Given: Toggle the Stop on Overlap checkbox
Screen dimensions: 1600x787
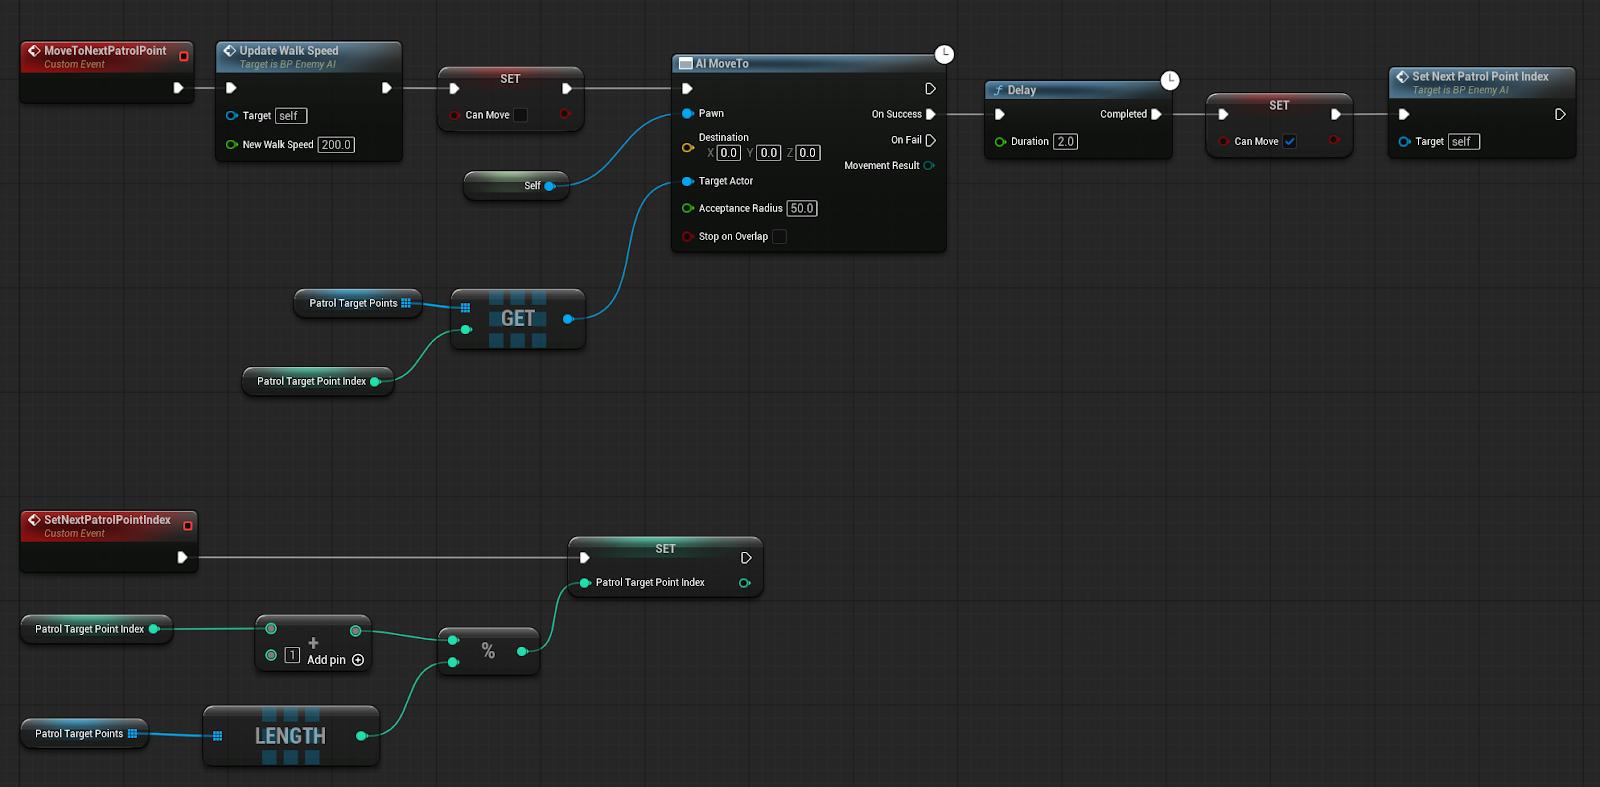Looking at the screenshot, I should [x=780, y=237].
